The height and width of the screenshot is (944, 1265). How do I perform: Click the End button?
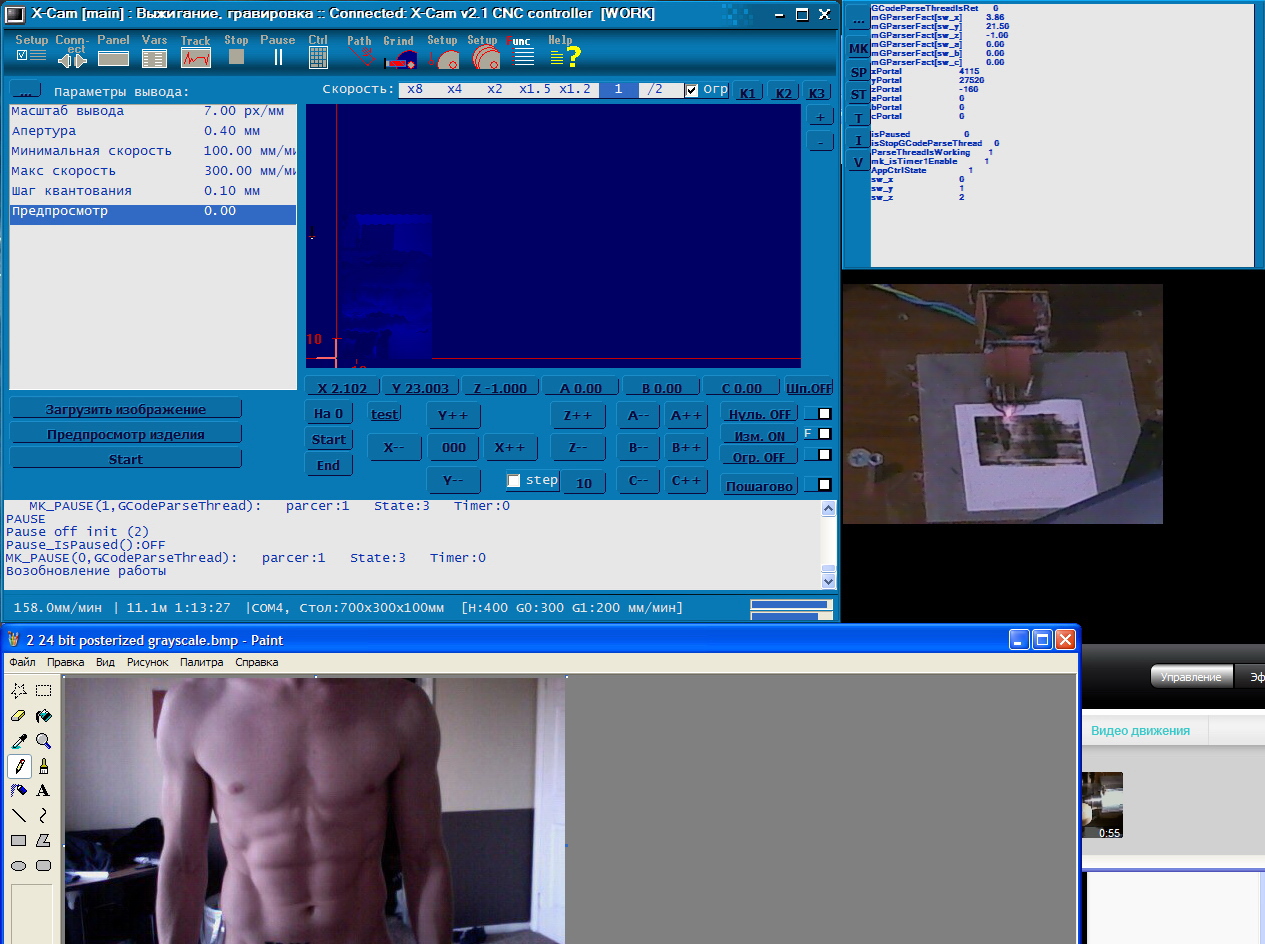[x=328, y=465]
